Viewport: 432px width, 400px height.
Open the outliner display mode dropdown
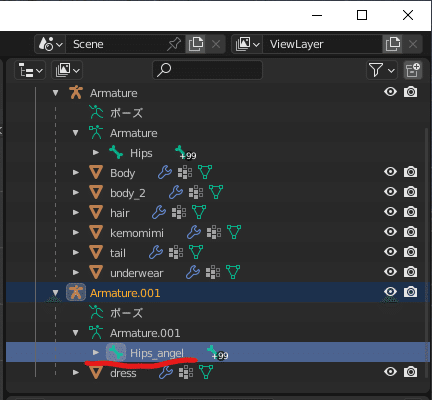coord(67,70)
